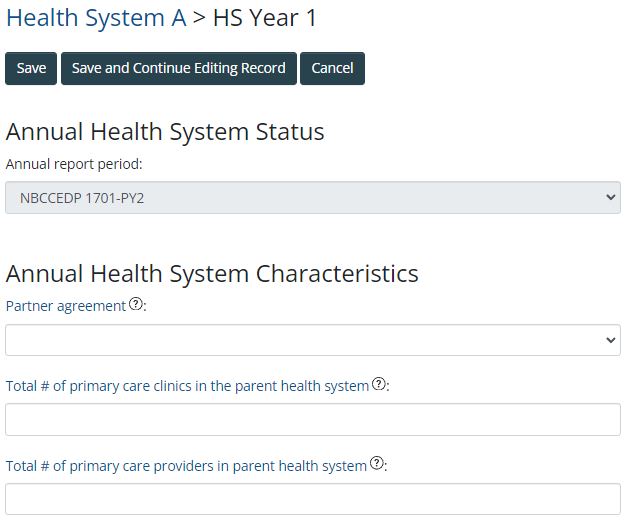
Task: Select the total primary care providers label
Action: [x=186, y=465]
